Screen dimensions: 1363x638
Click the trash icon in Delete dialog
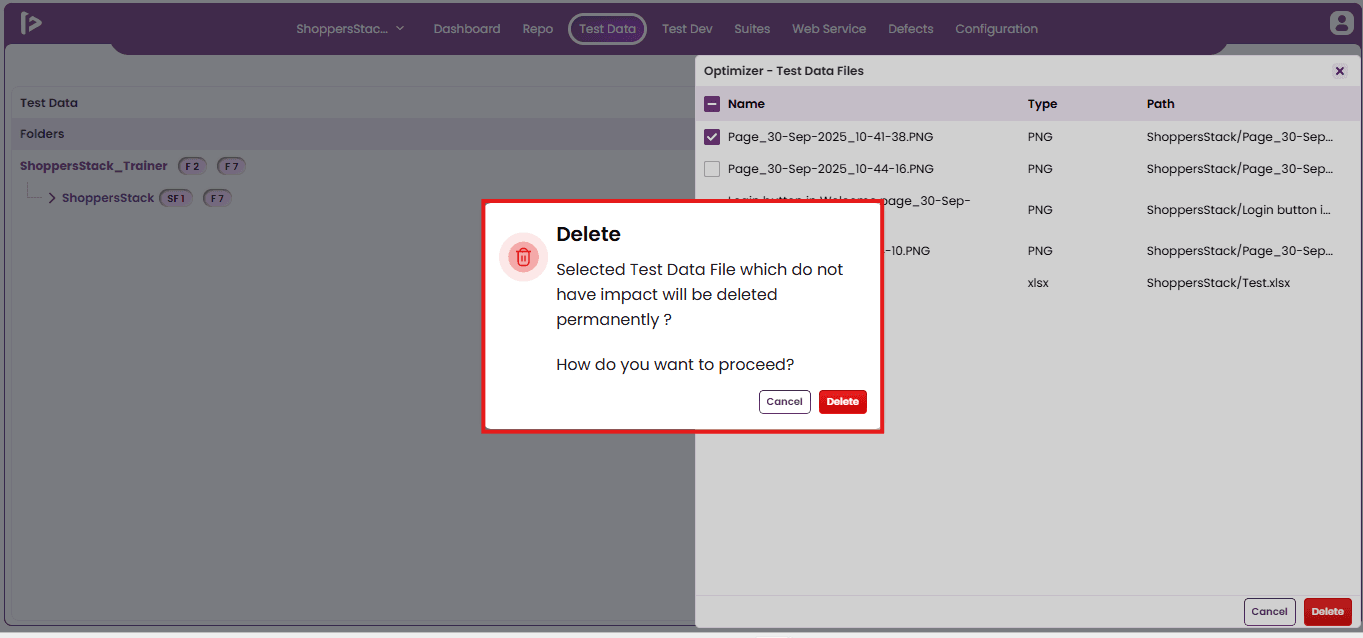(x=523, y=257)
